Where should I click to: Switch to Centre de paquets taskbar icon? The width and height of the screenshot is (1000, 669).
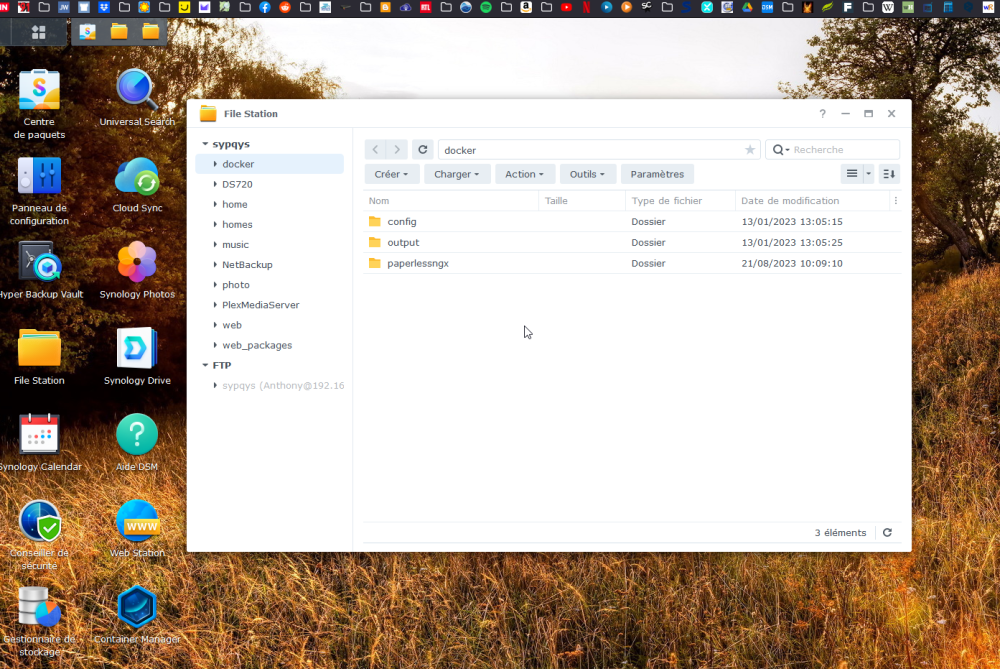tap(87, 32)
